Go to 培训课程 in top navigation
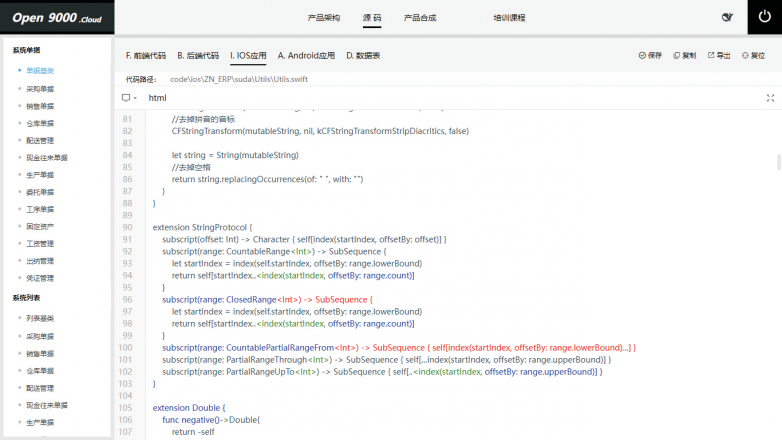This screenshot has height=440, width=782. tap(509, 18)
